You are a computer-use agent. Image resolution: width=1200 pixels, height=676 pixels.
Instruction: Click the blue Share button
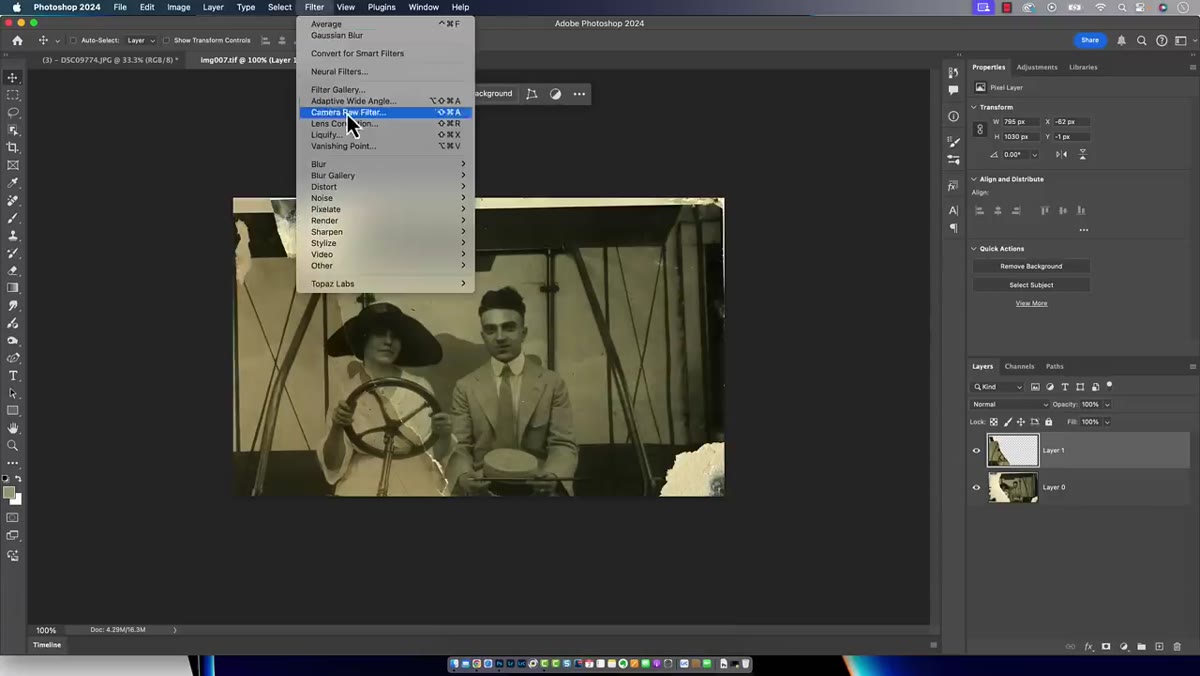click(x=1090, y=40)
